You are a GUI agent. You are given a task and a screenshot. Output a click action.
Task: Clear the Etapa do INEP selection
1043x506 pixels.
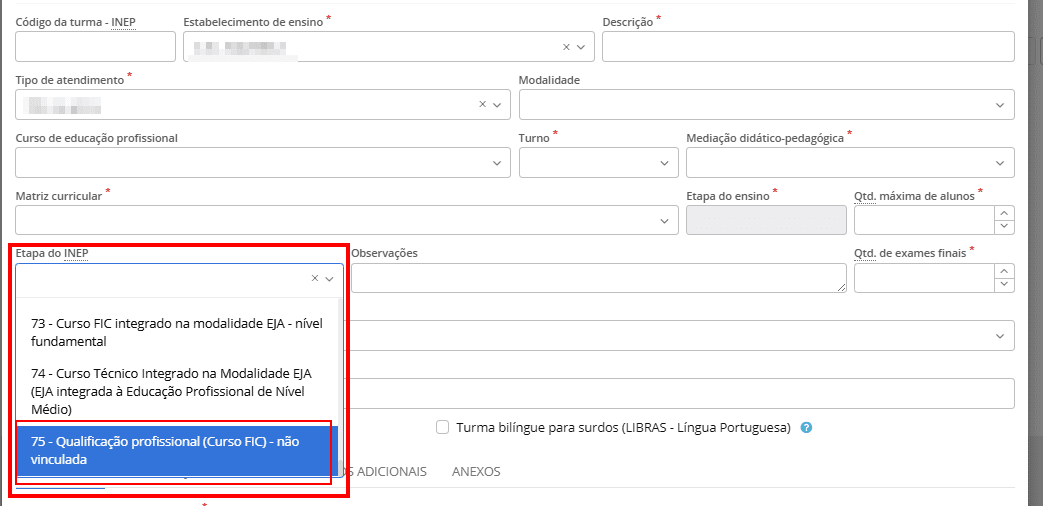tap(315, 279)
